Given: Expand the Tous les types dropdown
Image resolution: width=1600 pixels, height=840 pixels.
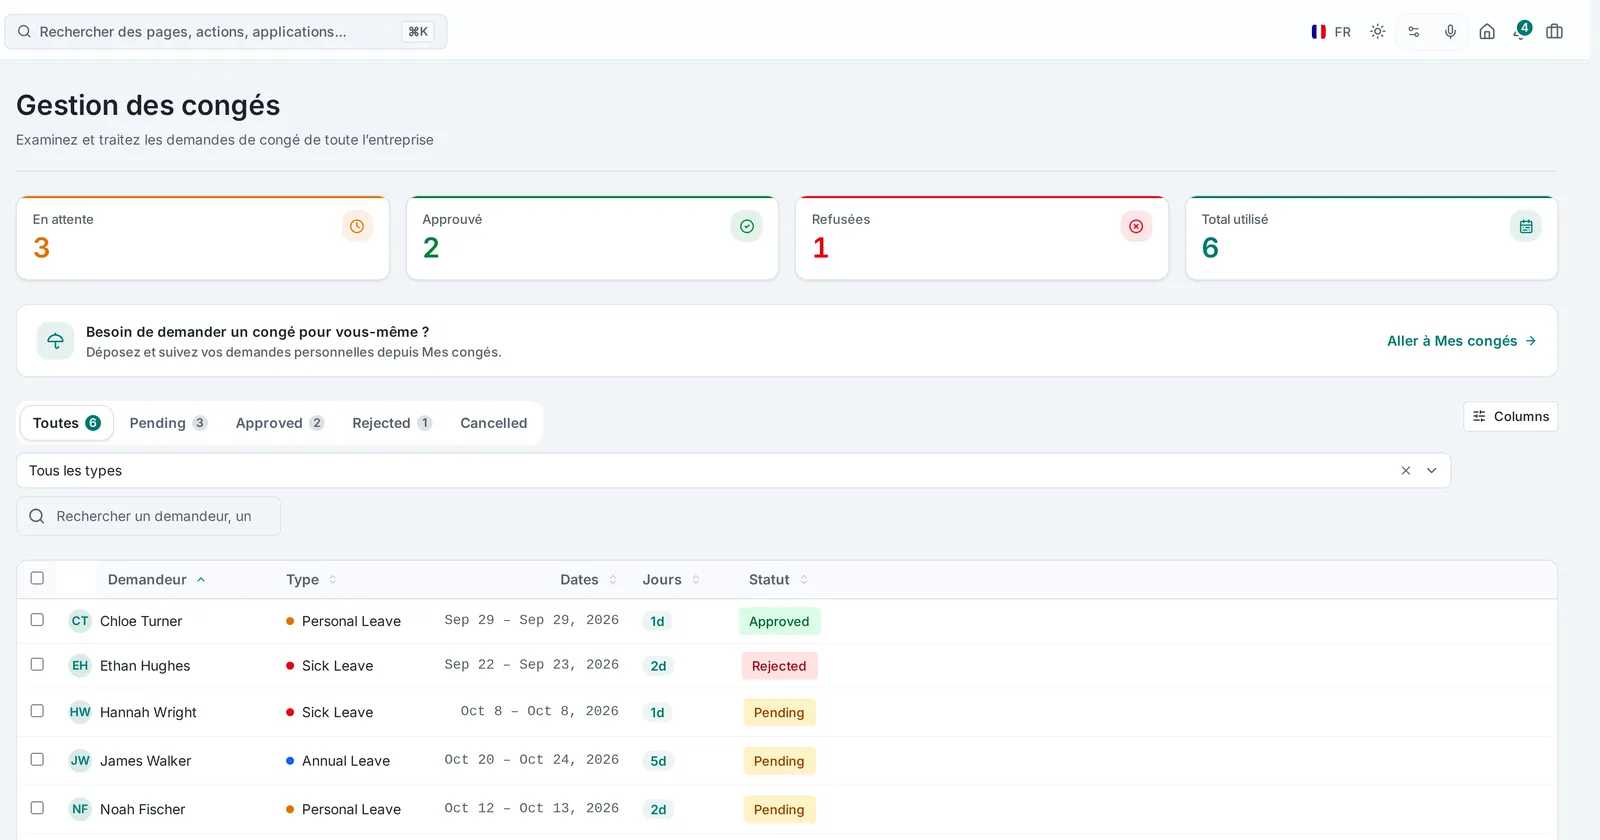Looking at the screenshot, I should pos(1432,471).
